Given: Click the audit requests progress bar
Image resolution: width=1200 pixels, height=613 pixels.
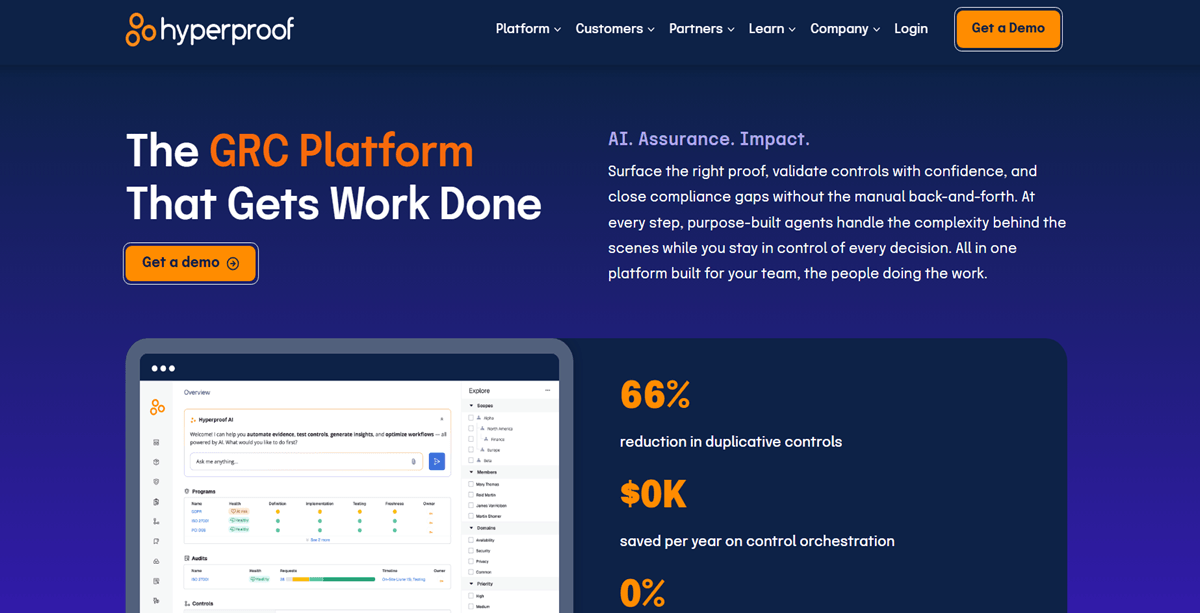Looking at the screenshot, I should point(330,579).
